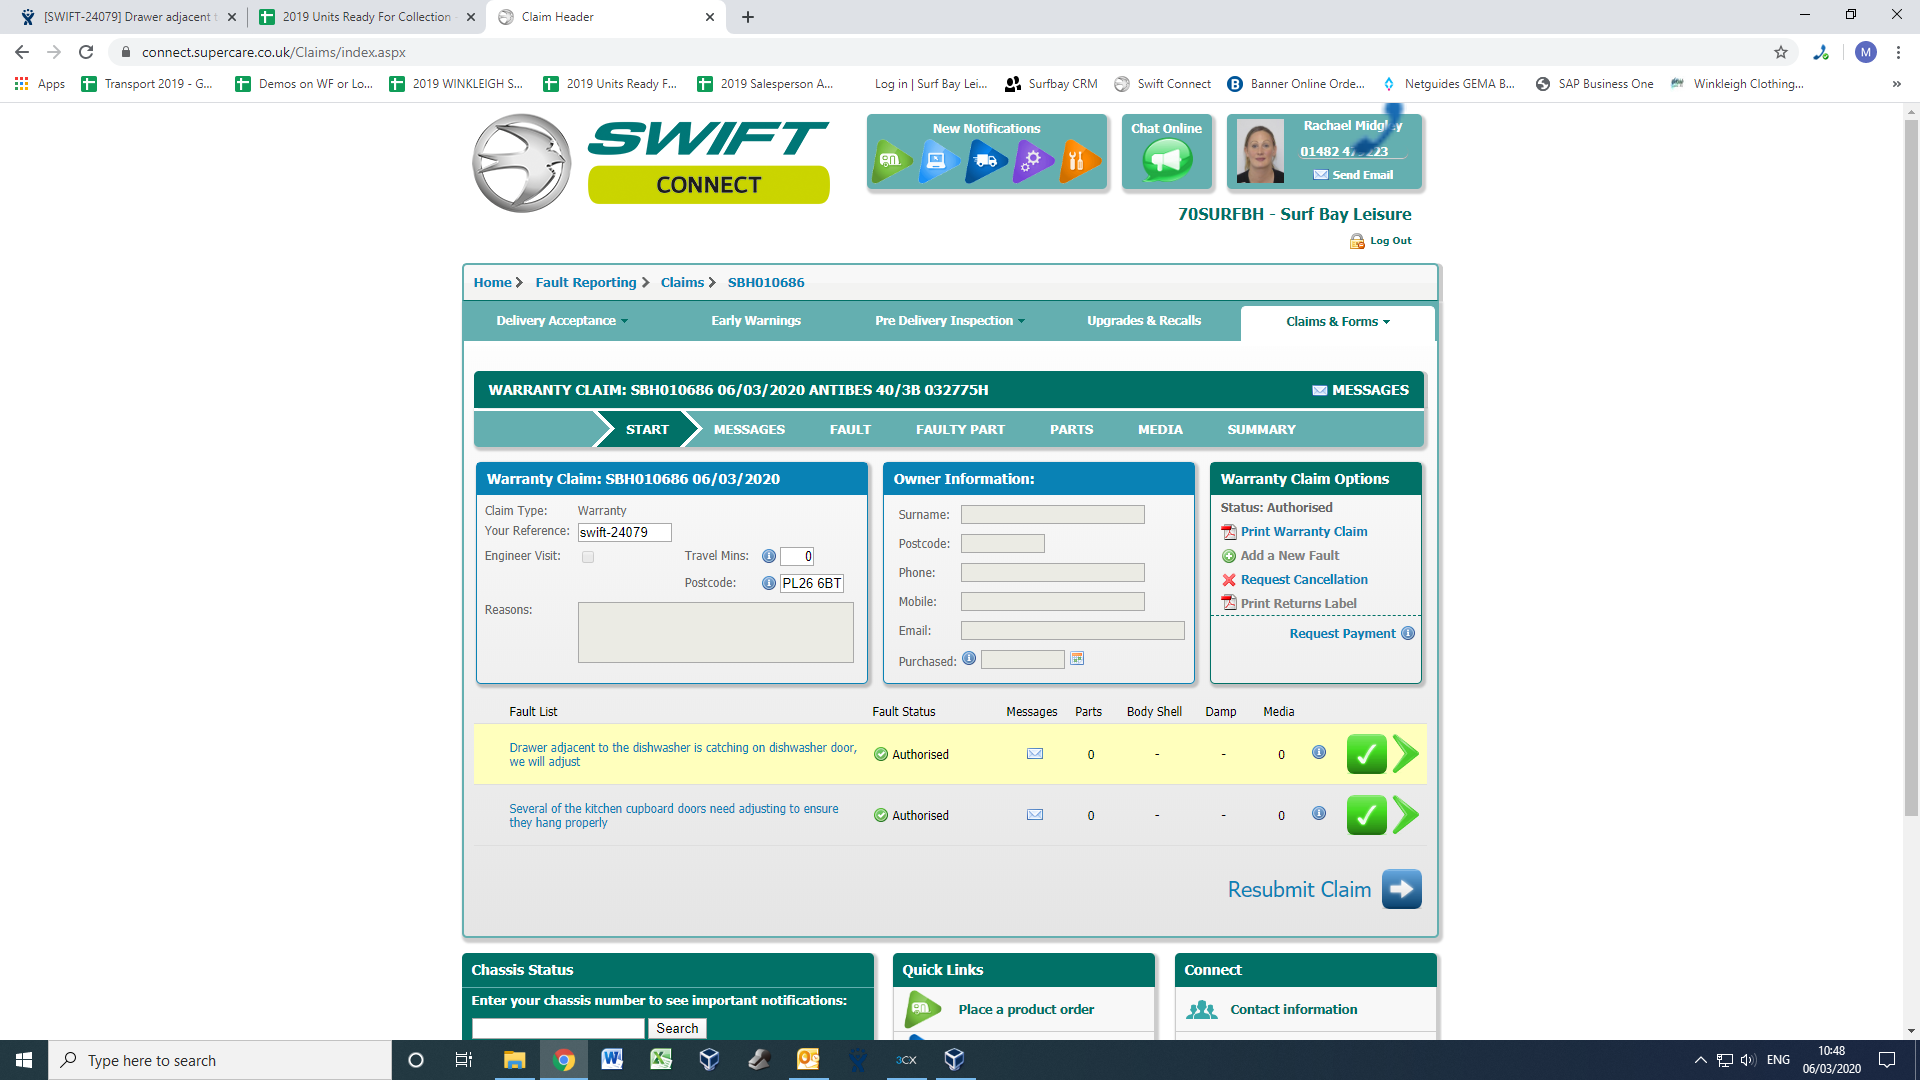Click the Your Reference input field
1920x1080 pixels.
click(624, 532)
